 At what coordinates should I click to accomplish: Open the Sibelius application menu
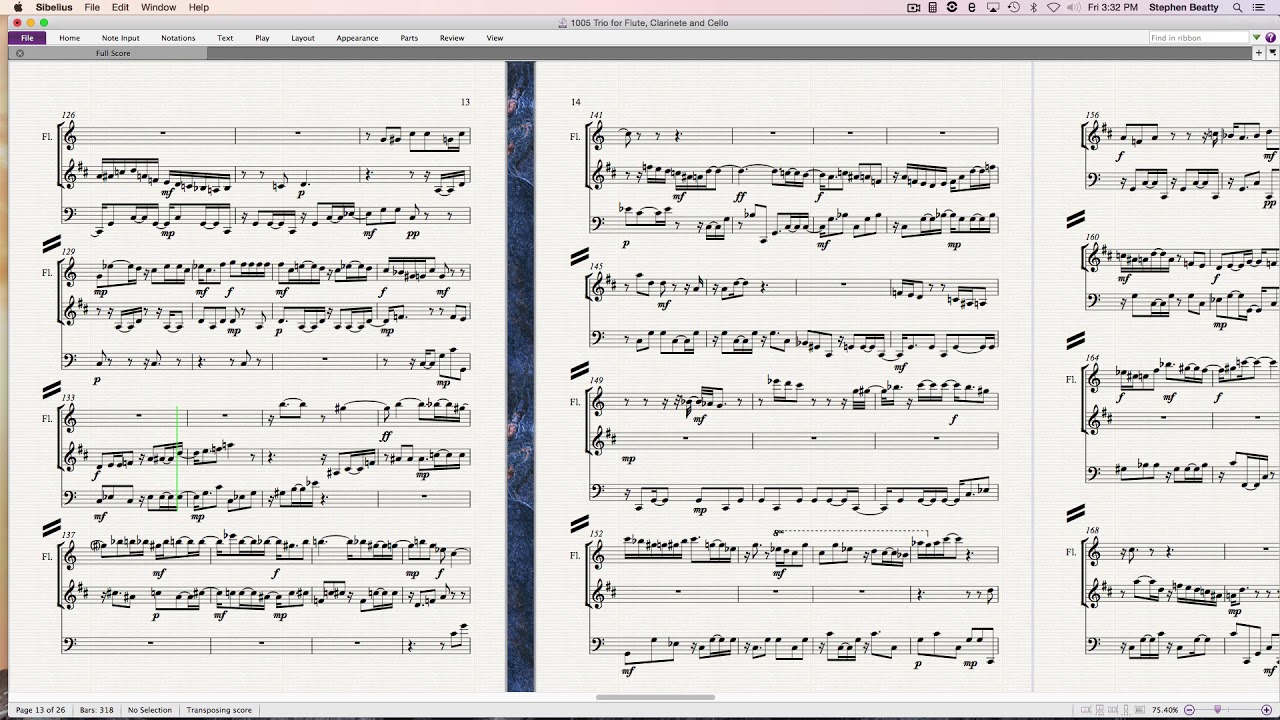[x=53, y=7]
